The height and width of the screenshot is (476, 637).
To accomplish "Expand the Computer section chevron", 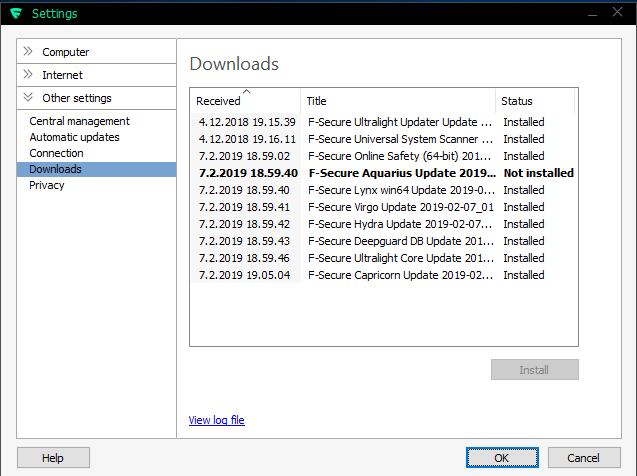I will tap(28, 51).
